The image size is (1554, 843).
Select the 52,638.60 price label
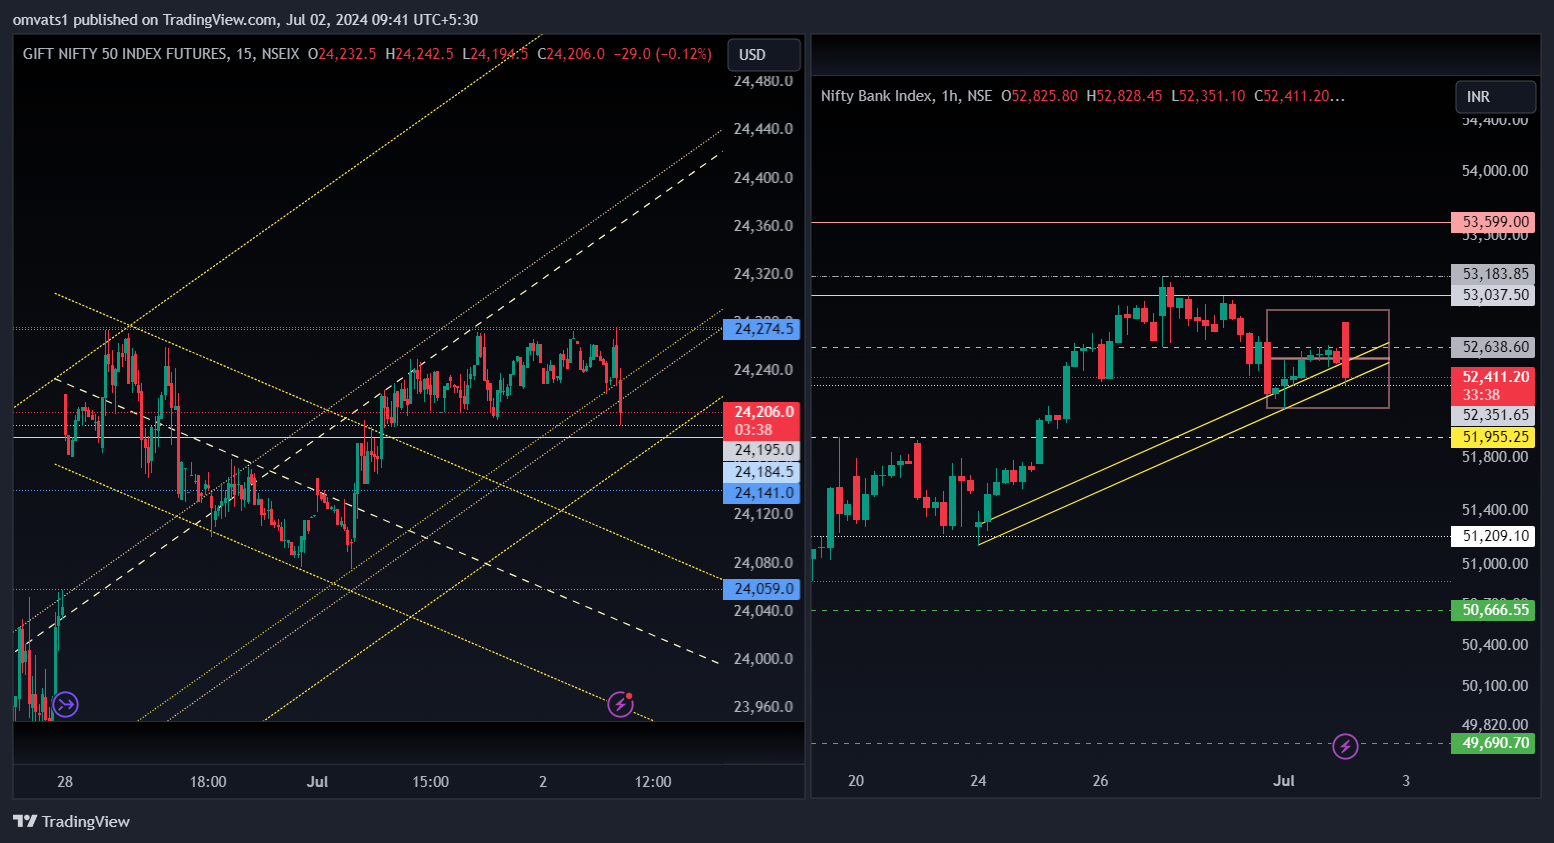[x=1493, y=347]
